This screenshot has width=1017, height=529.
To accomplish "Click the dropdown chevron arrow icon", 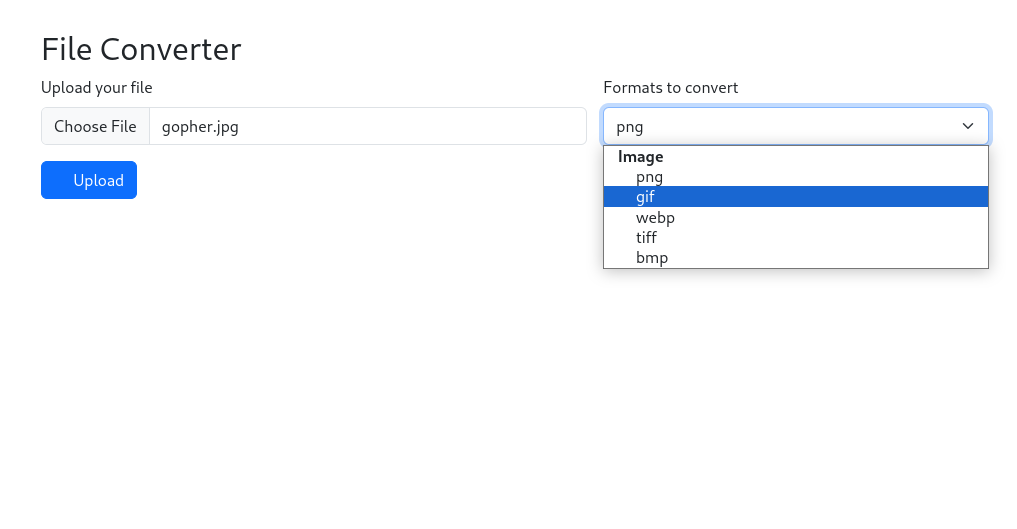I will (967, 126).
